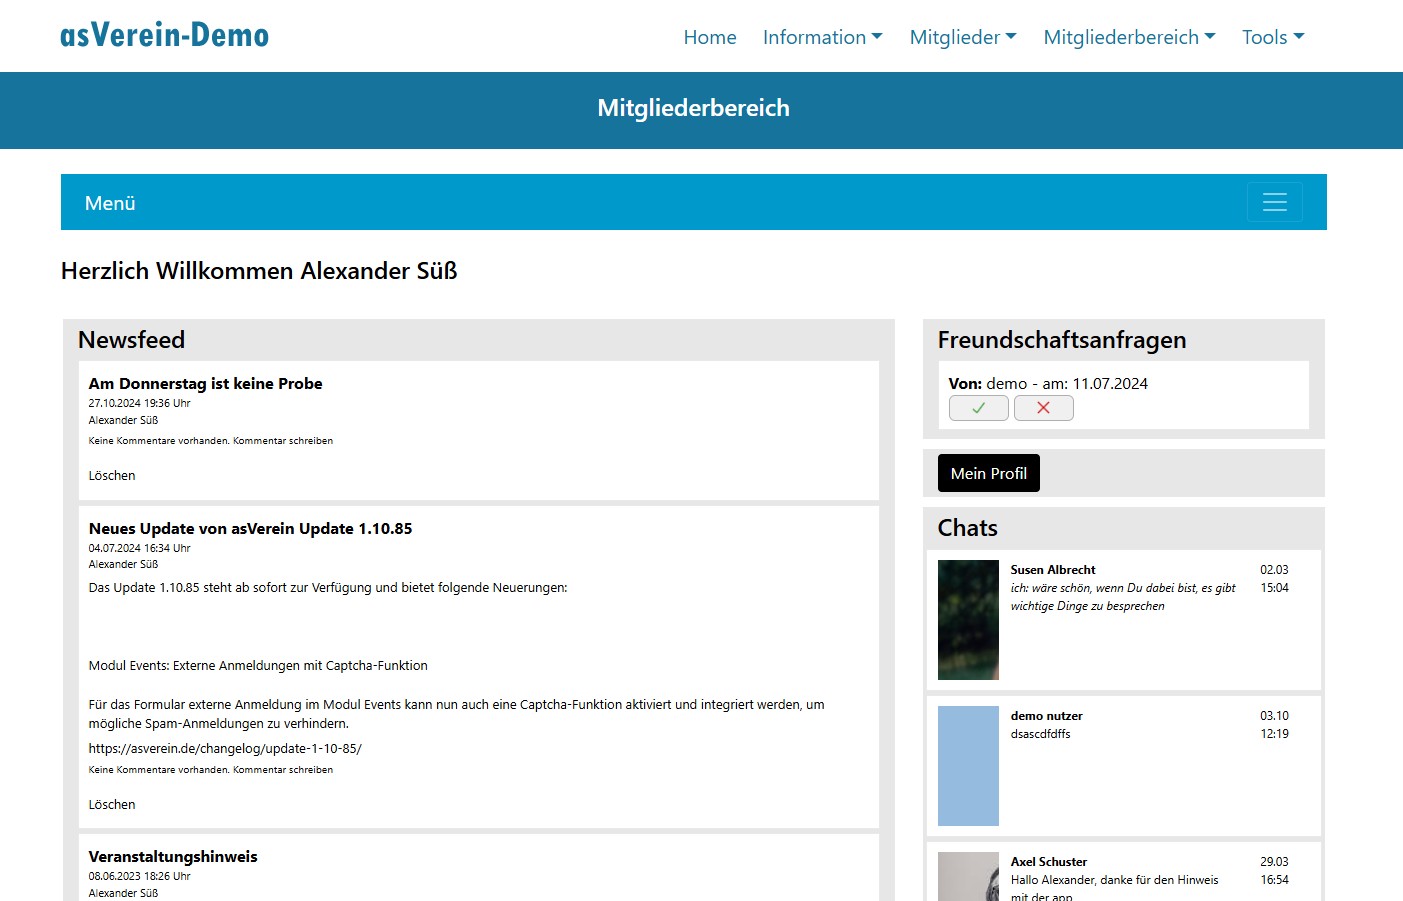This screenshot has height=901, width=1403.
Task: Open the Tools dropdown menu
Action: click(x=1272, y=37)
